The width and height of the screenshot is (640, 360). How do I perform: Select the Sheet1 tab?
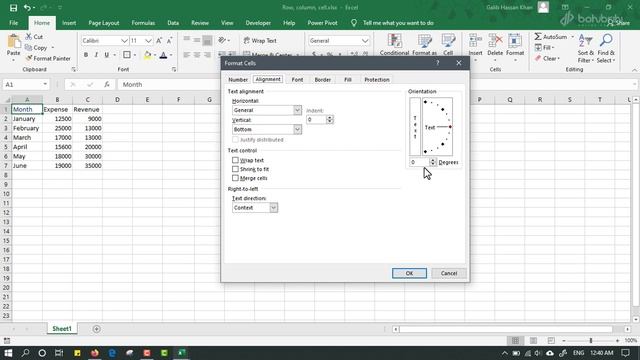click(62, 329)
